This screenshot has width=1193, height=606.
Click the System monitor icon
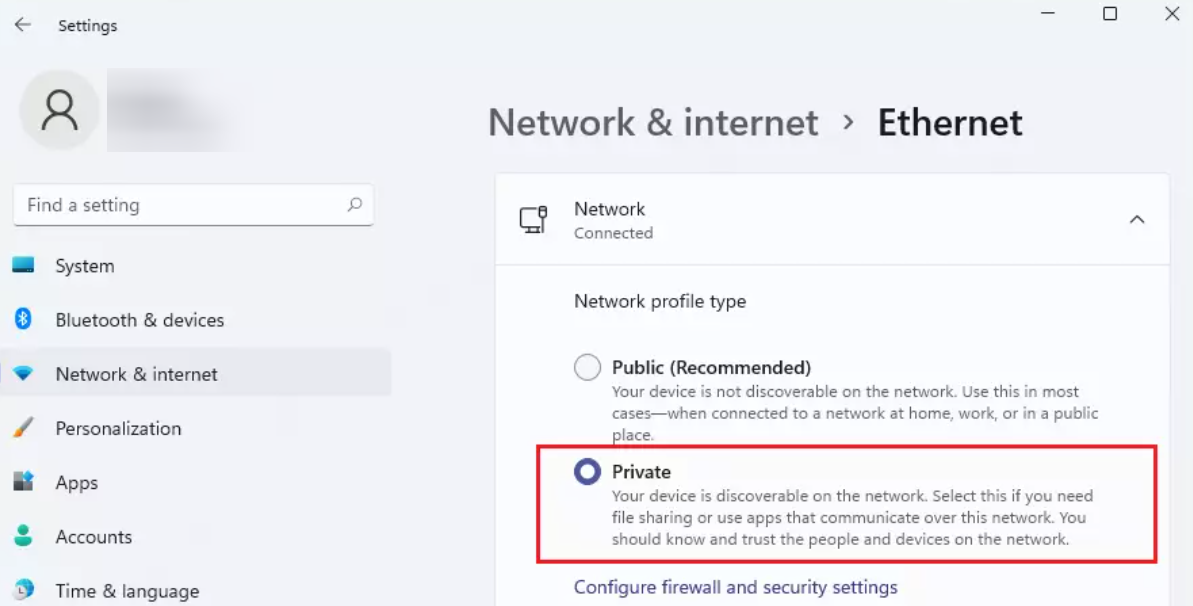click(23, 266)
